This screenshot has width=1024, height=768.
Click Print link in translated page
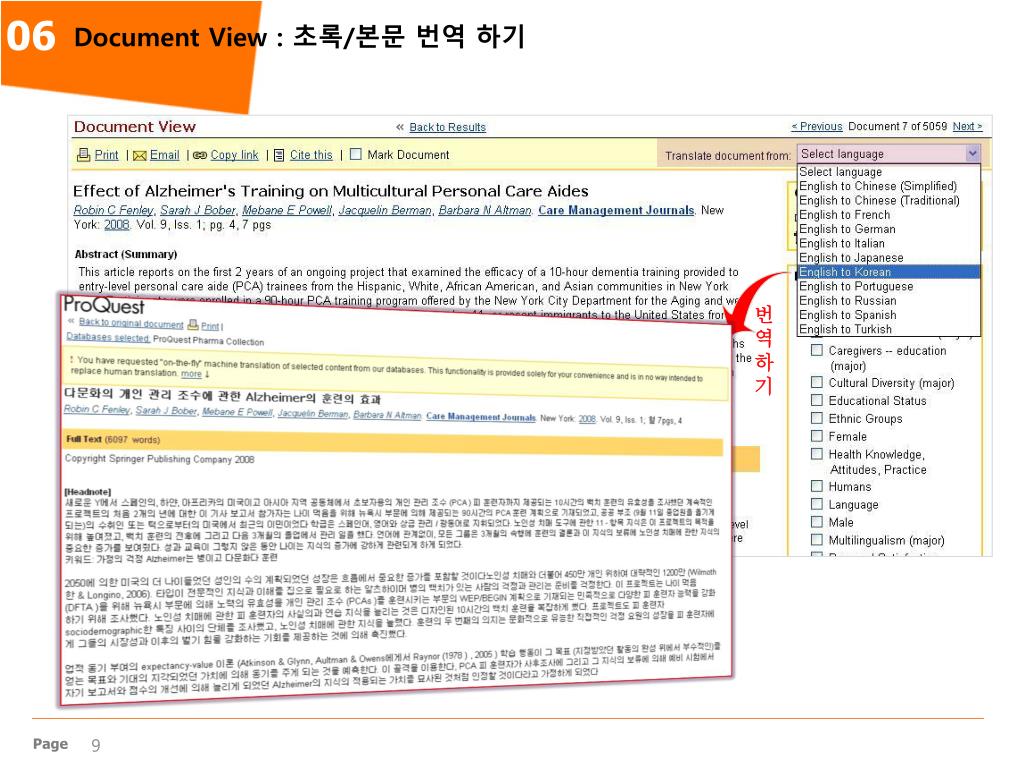pos(210,326)
